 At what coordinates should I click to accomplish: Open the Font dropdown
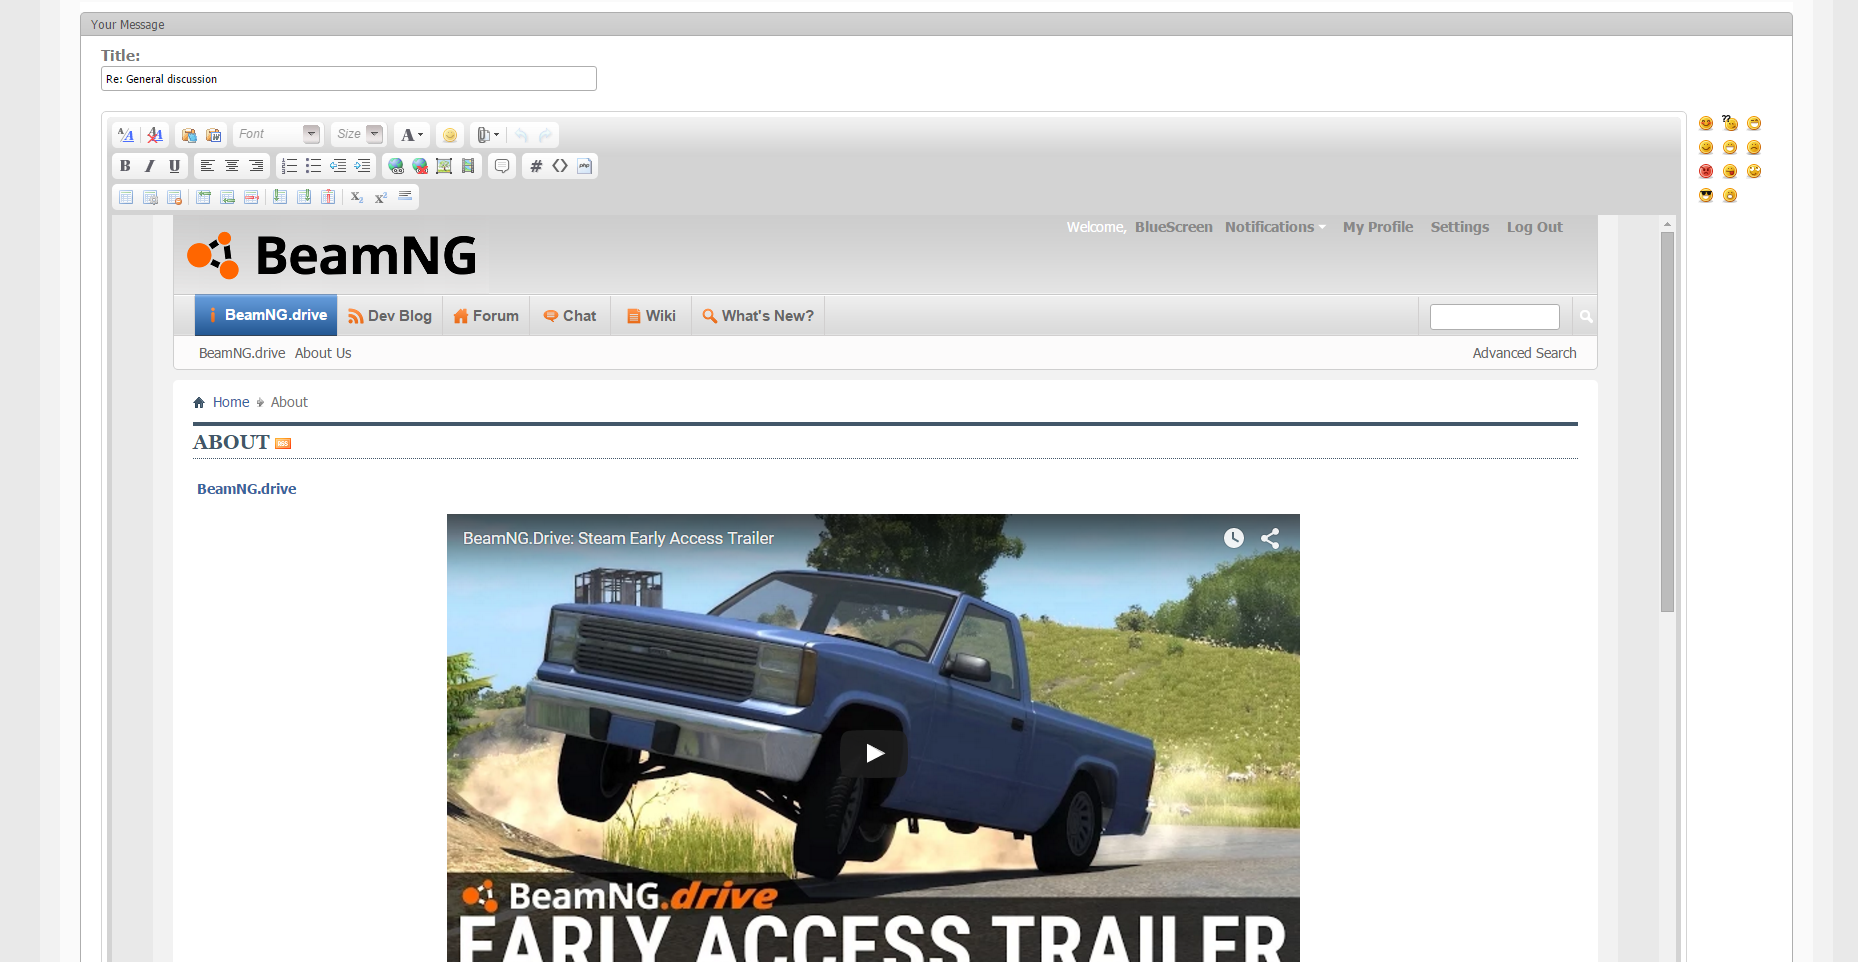click(x=278, y=134)
